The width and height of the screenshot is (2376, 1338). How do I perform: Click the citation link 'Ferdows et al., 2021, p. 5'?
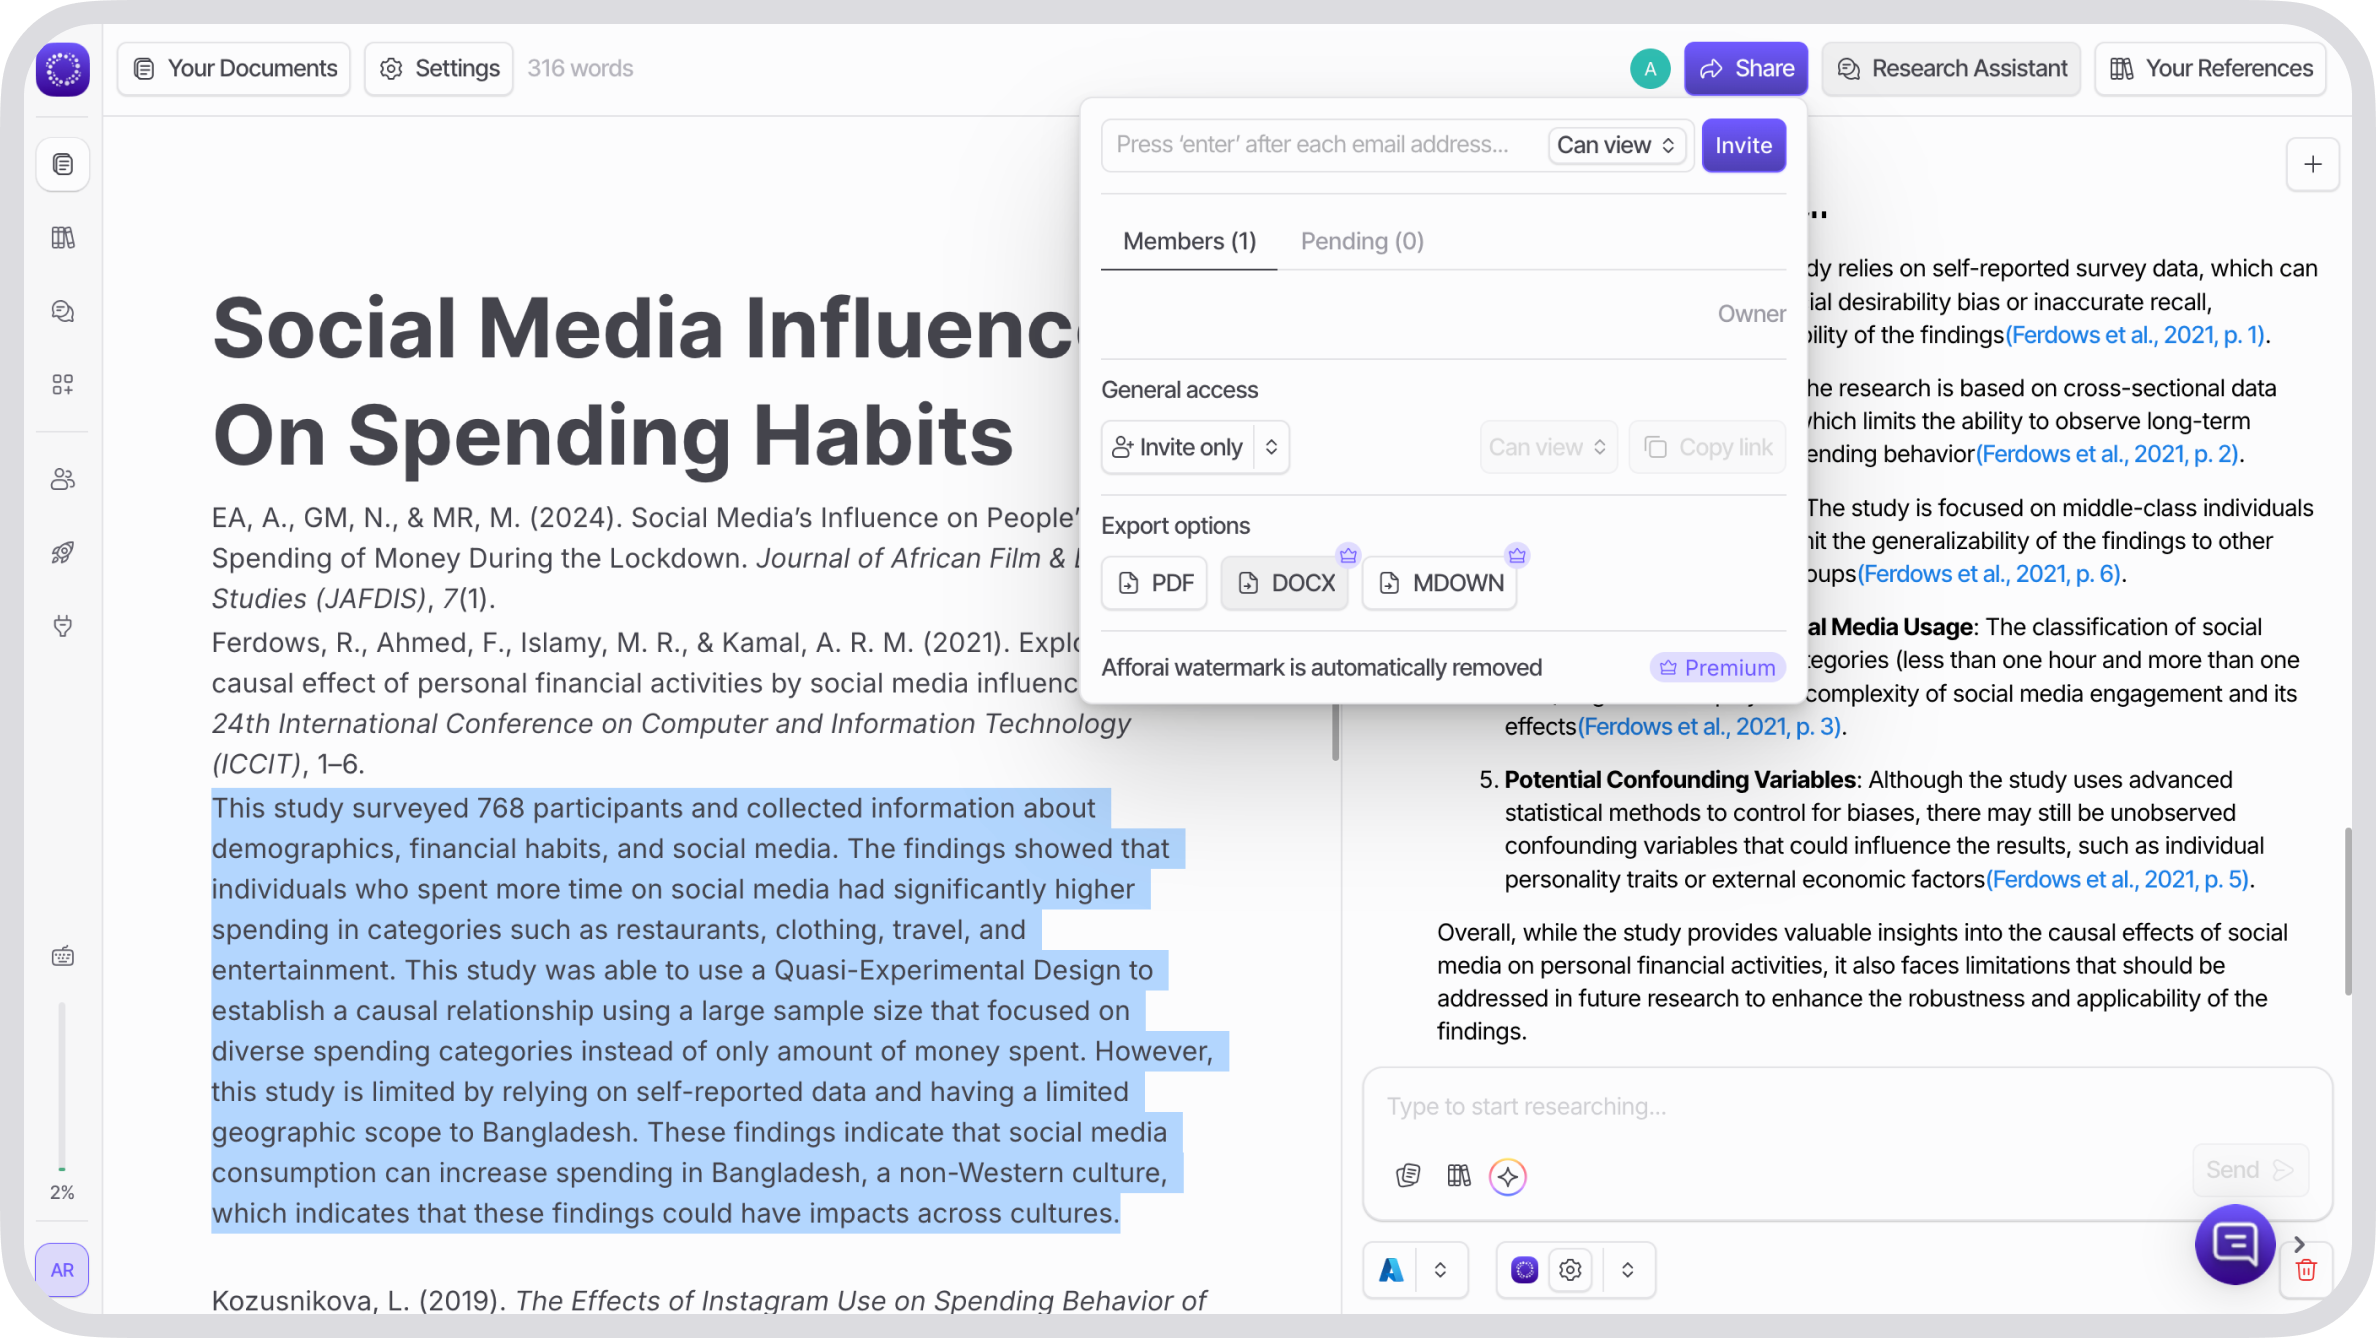2117,879
